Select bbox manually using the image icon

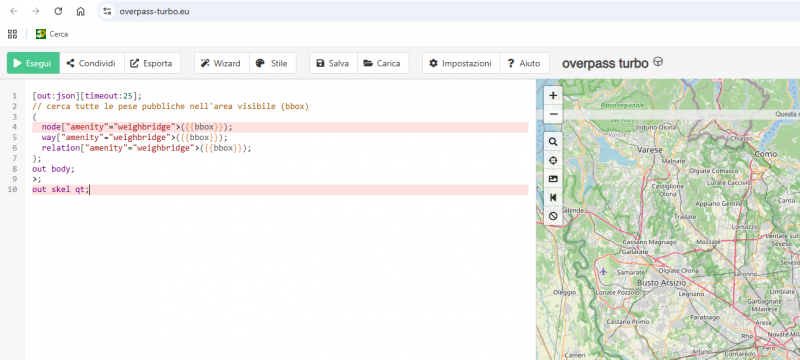(553, 179)
